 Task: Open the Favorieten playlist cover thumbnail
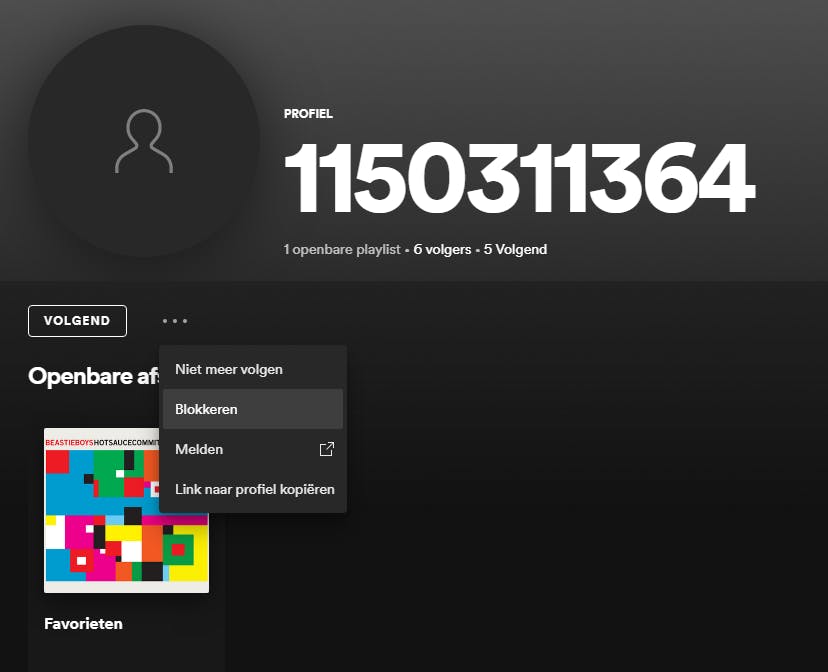(x=126, y=510)
